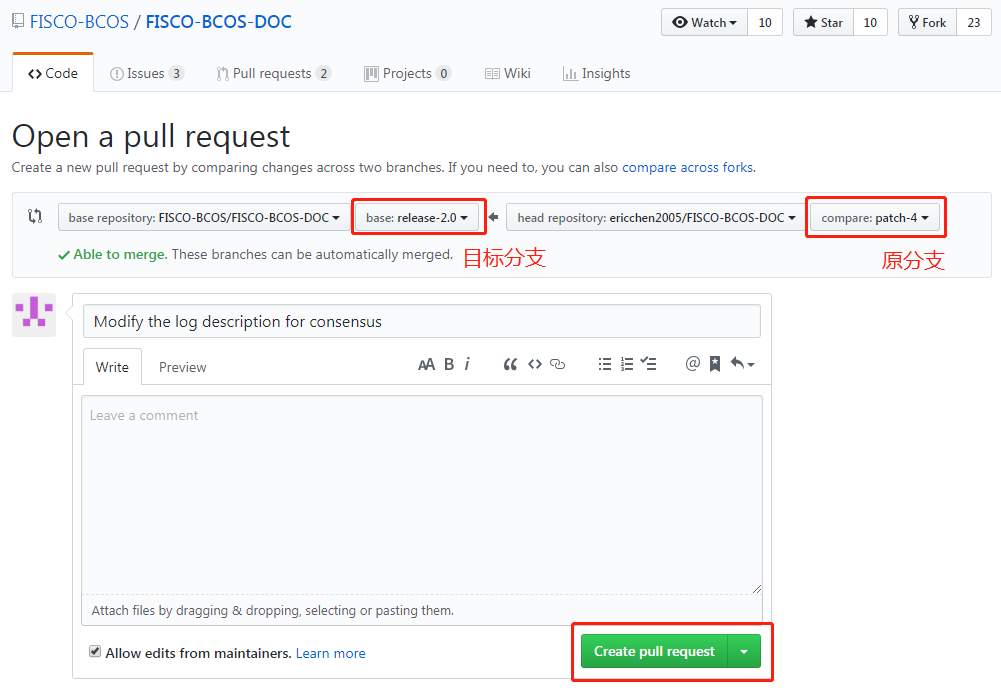Click the Create pull request button
The image size is (1001, 696).
pos(654,651)
